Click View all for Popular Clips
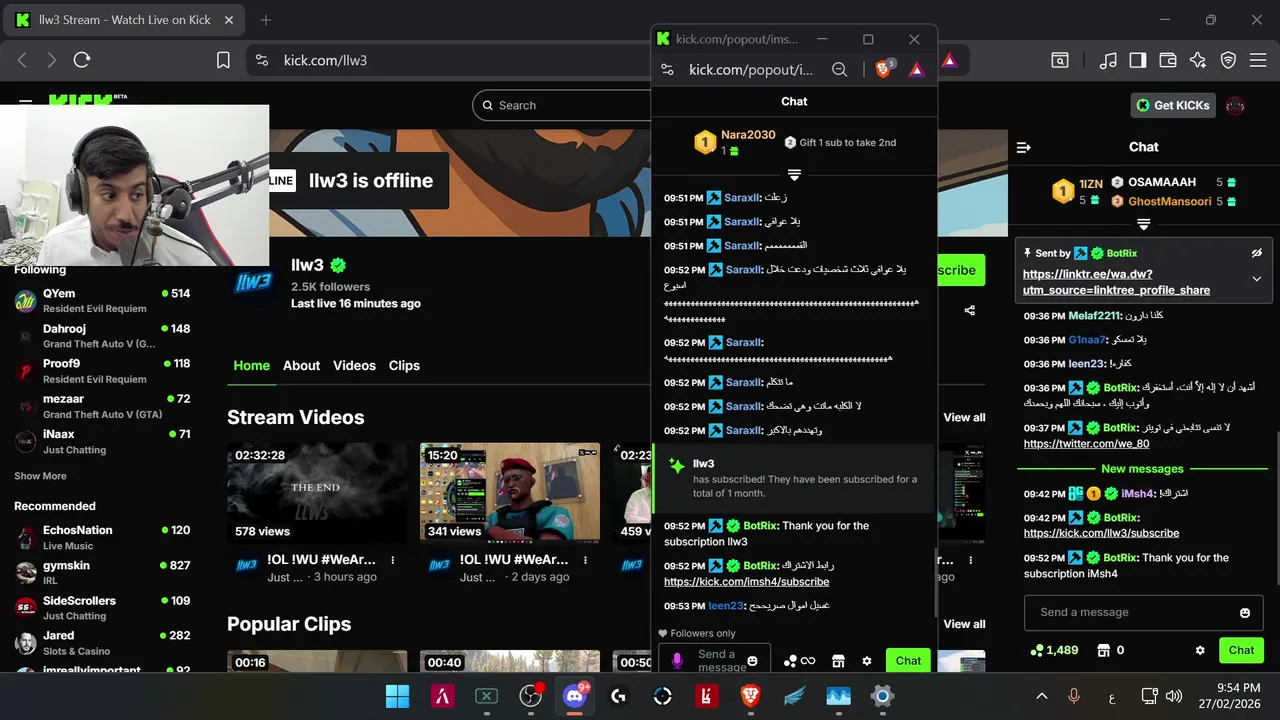The width and height of the screenshot is (1280, 720). click(964, 624)
